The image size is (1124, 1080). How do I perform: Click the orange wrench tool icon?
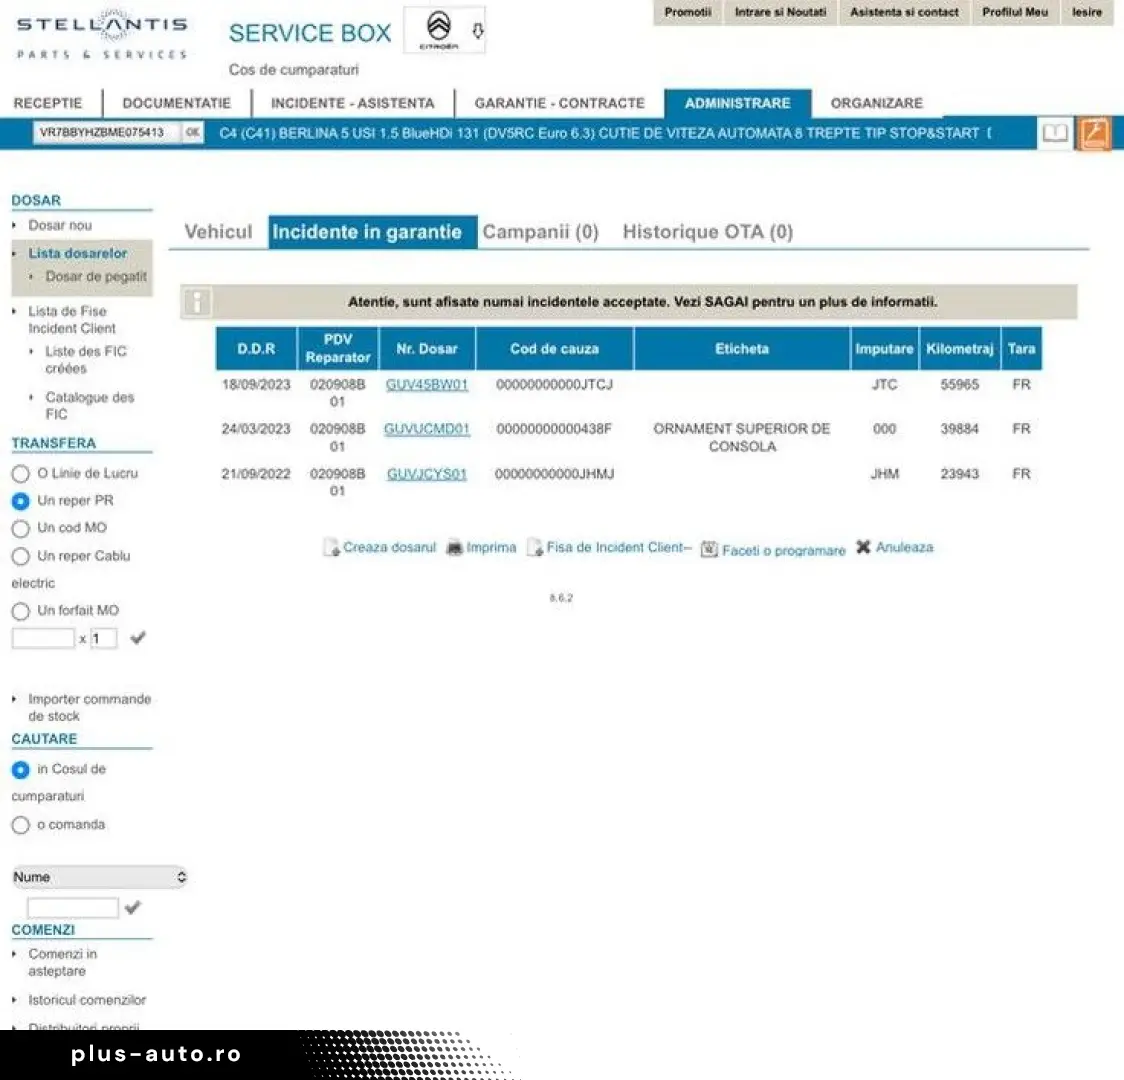click(x=1094, y=133)
